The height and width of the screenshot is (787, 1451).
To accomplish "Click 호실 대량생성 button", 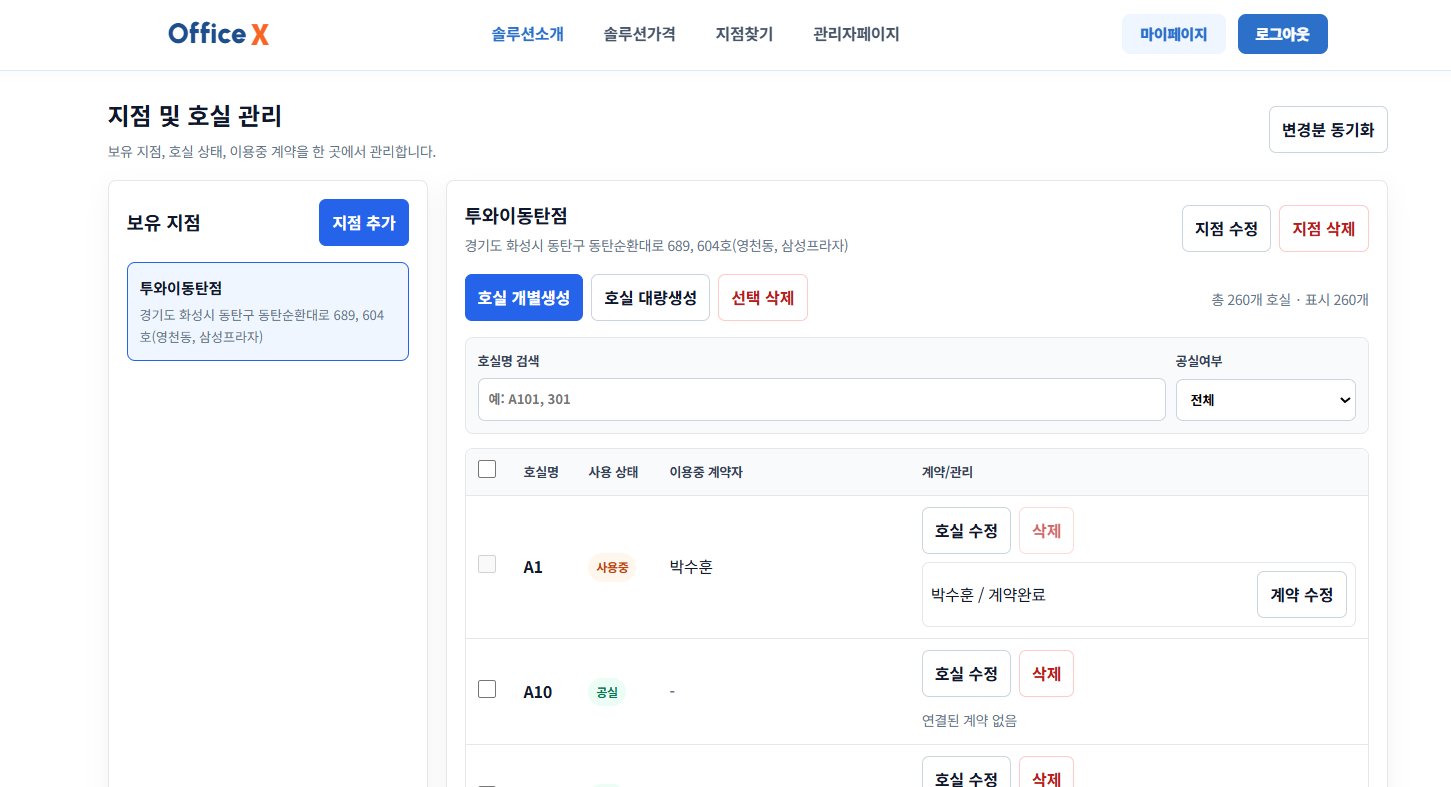I will pyautogui.click(x=650, y=298).
